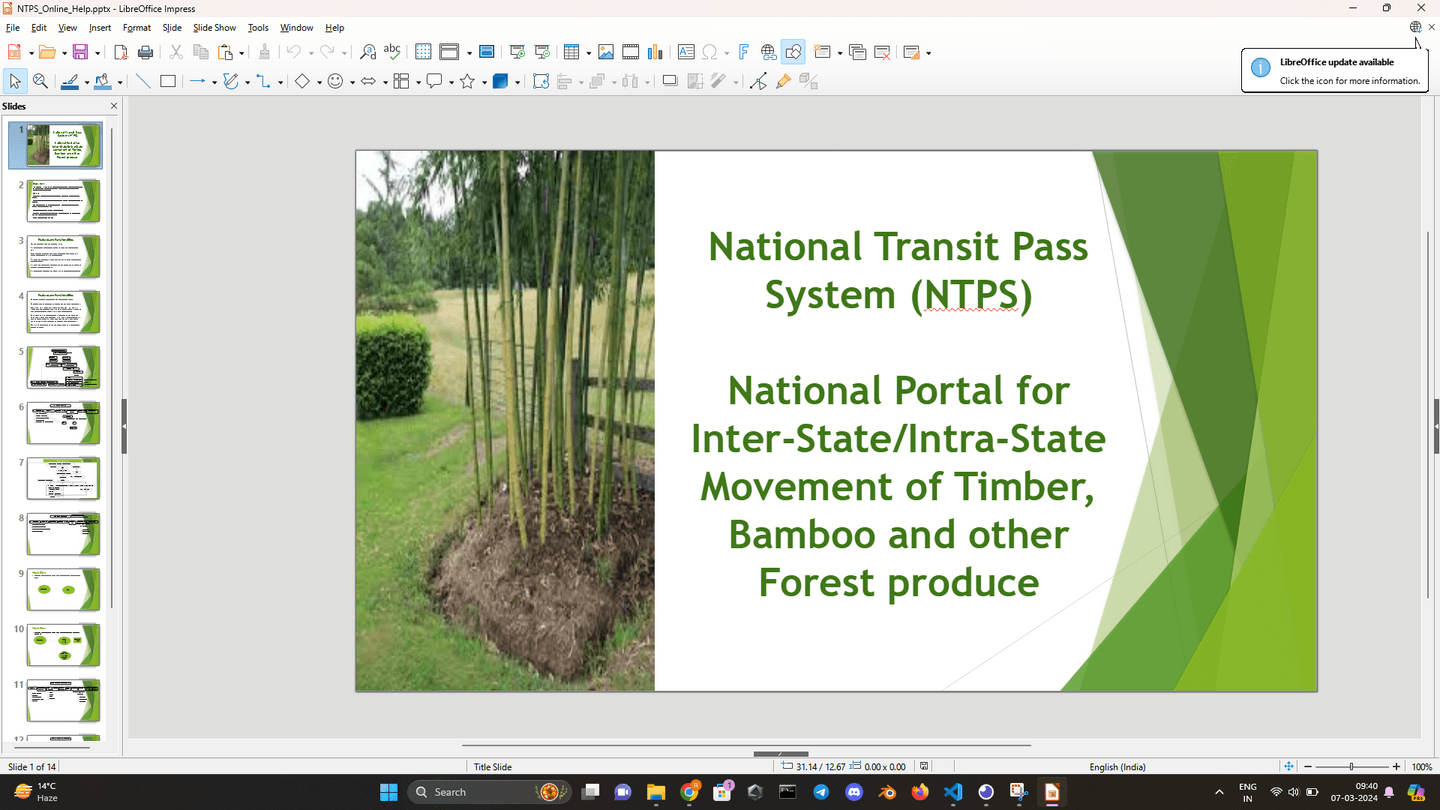
Task: Export directly as PDF
Action: click(120, 52)
